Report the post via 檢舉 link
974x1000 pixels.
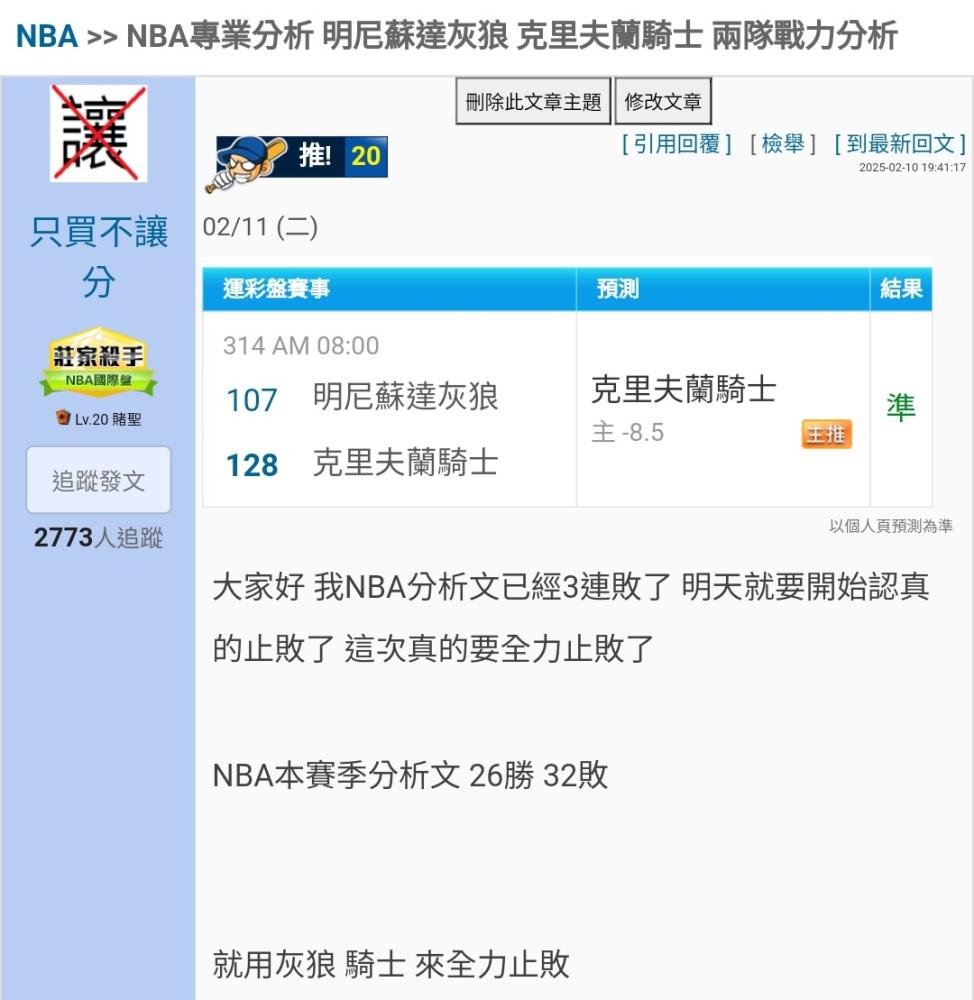click(783, 144)
